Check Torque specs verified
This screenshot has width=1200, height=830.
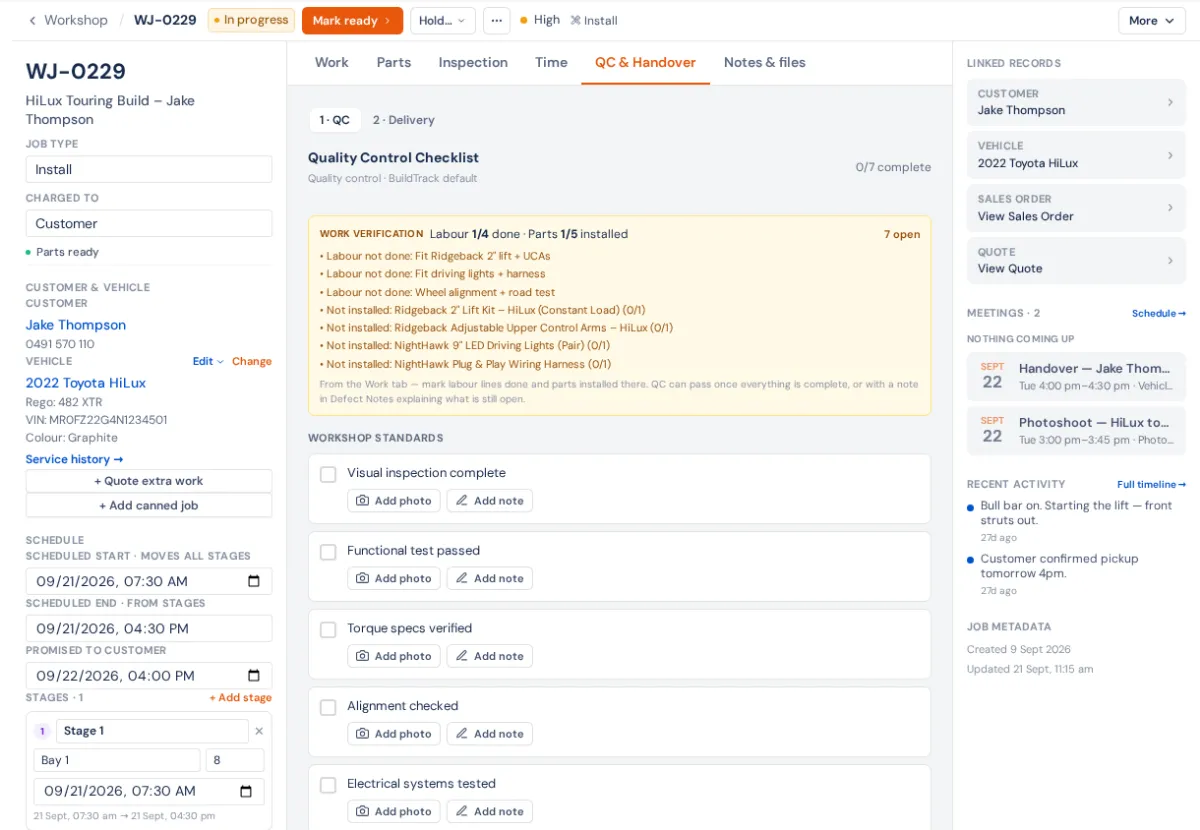(328, 630)
